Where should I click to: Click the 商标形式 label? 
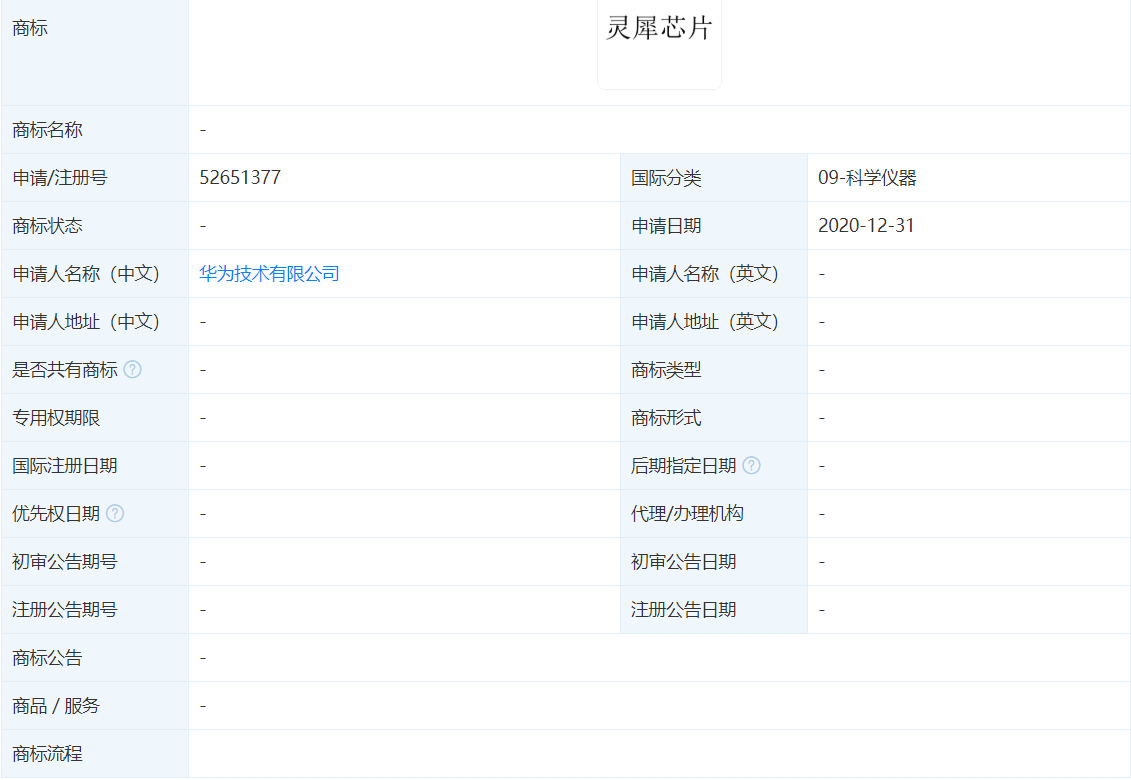tap(666, 418)
